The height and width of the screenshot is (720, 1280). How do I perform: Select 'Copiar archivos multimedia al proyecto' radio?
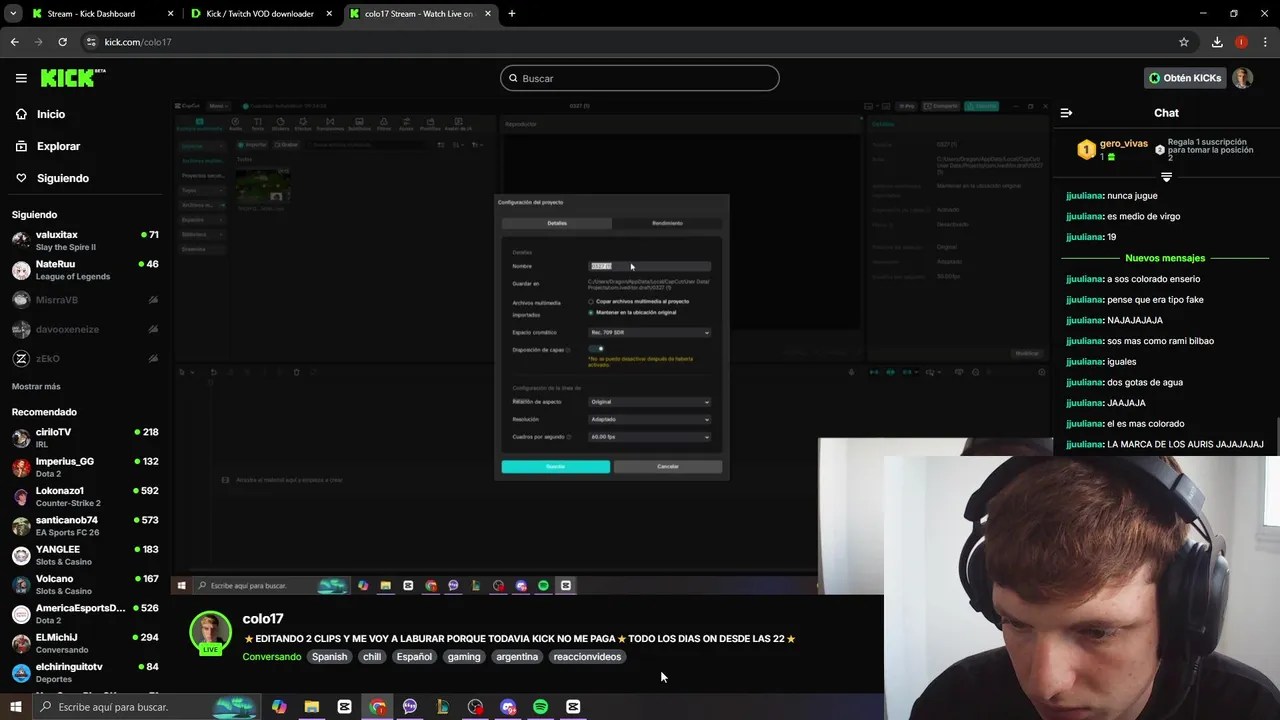coord(591,301)
